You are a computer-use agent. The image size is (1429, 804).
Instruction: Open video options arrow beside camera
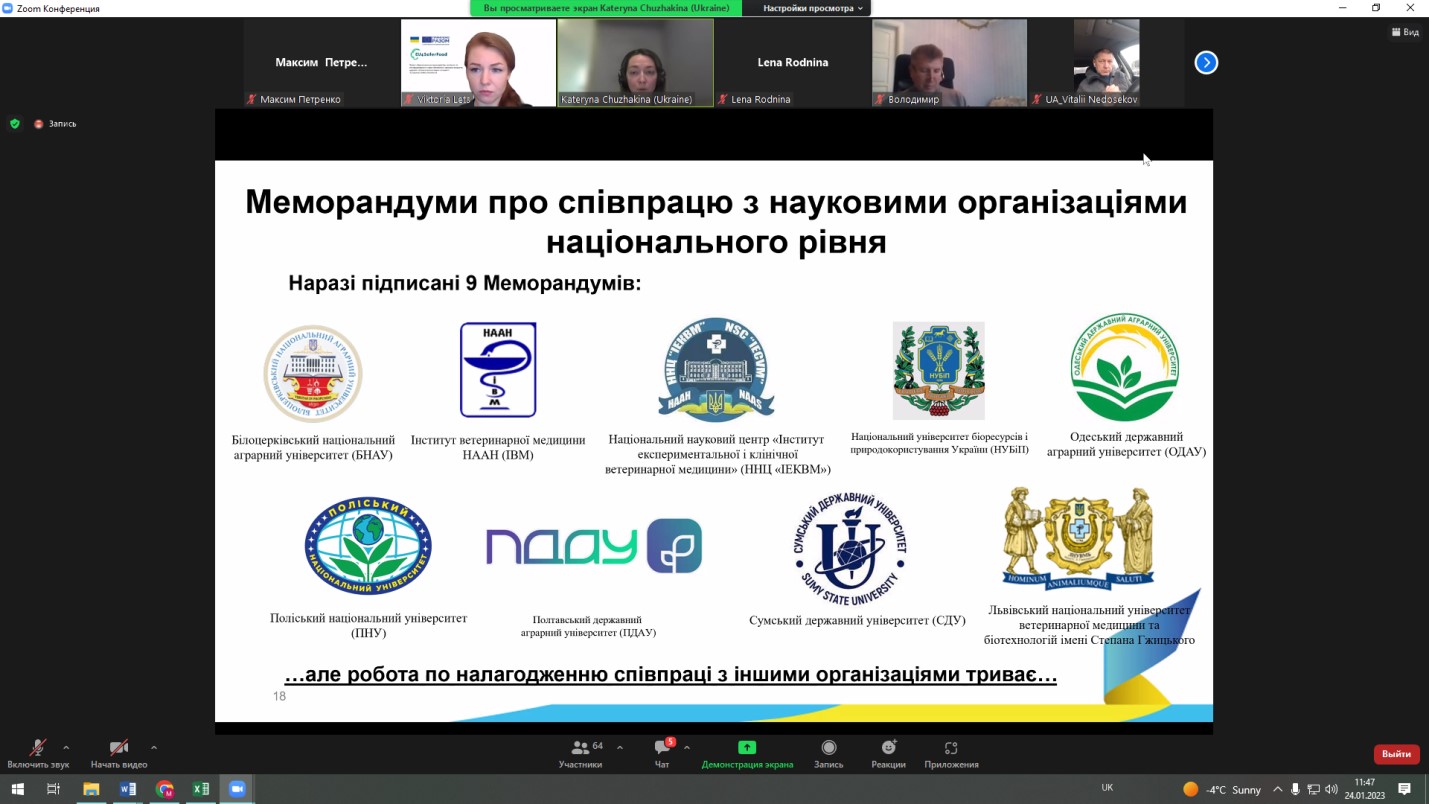(154, 747)
